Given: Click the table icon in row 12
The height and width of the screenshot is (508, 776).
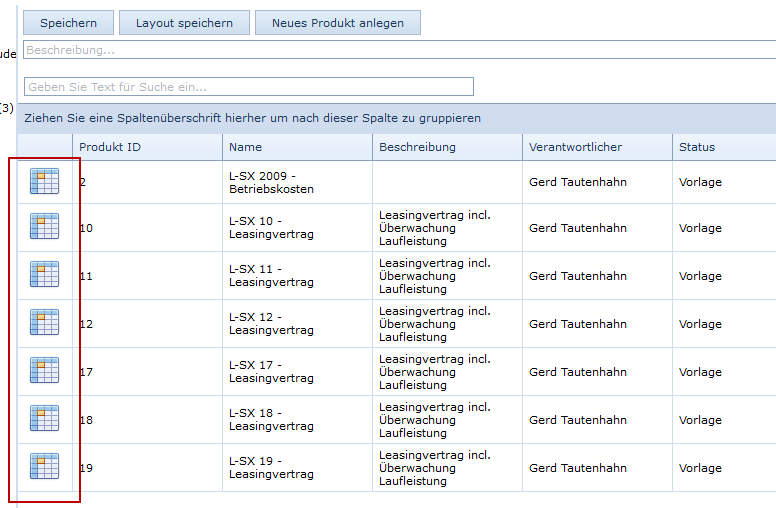Looking at the screenshot, I should (45, 323).
